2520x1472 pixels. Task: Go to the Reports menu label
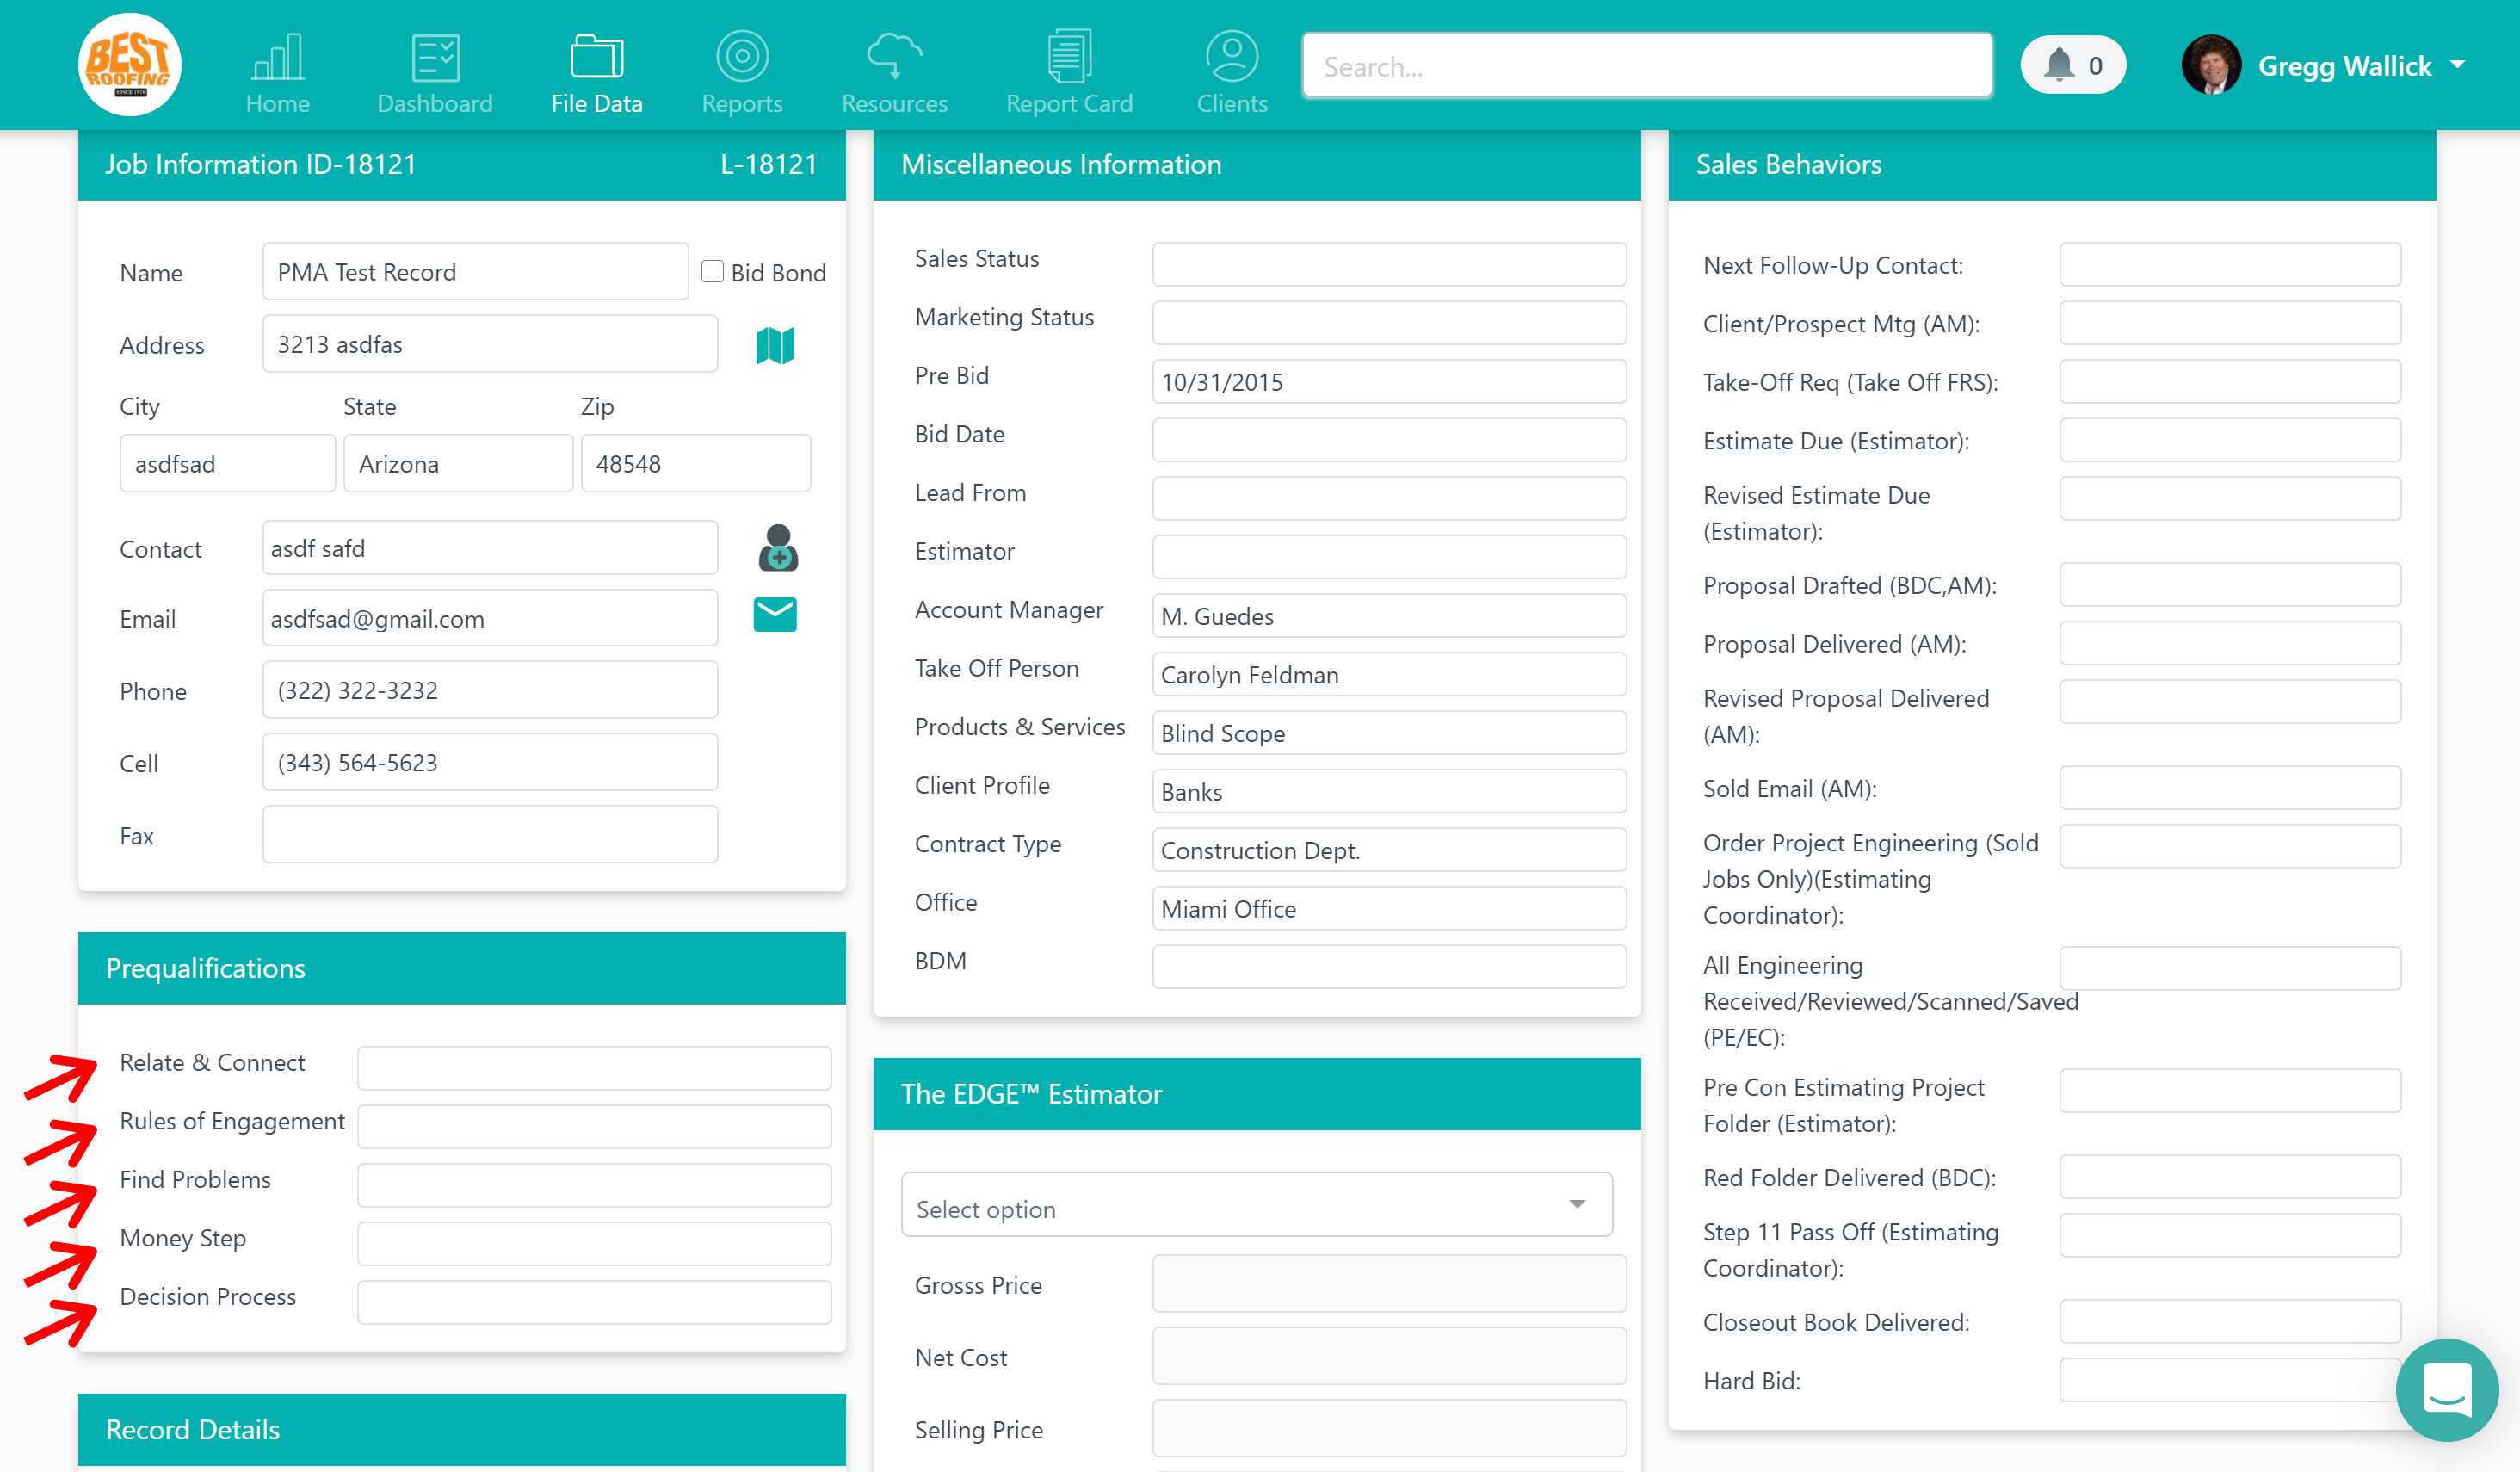point(742,103)
